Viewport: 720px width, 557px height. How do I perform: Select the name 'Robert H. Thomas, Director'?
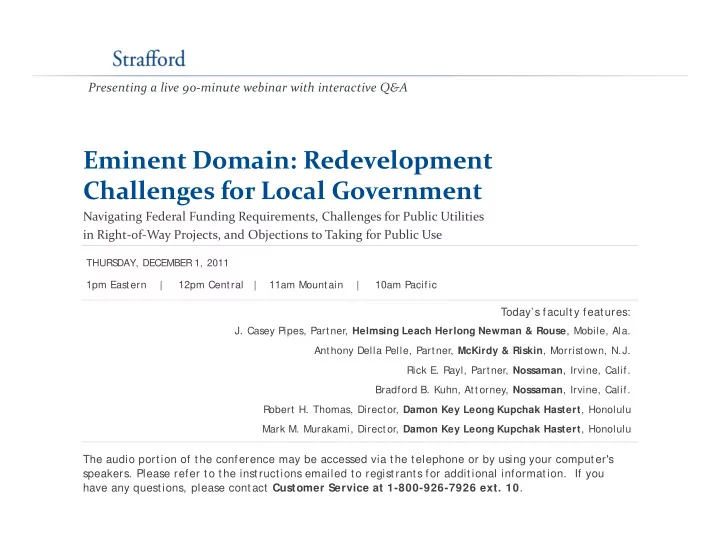pyautogui.click(x=330, y=409)
